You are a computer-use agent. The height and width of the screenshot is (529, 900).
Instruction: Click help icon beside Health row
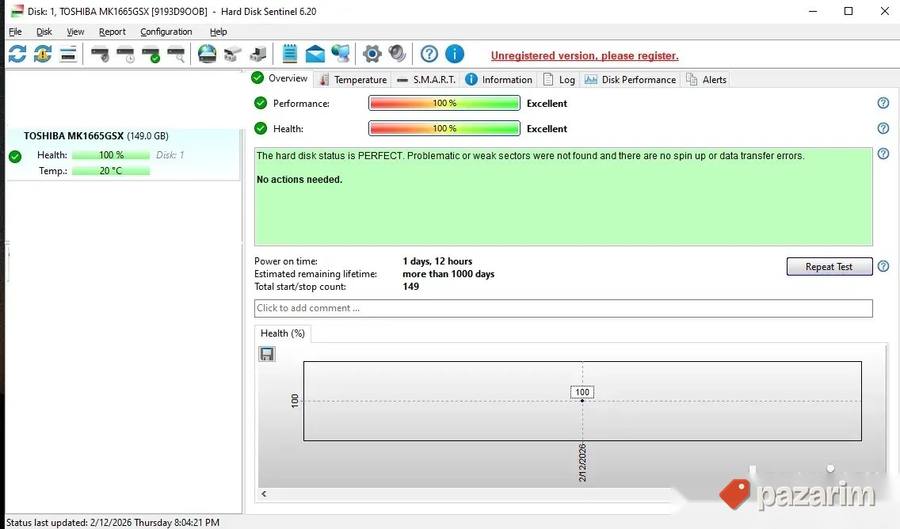(883, 128)
